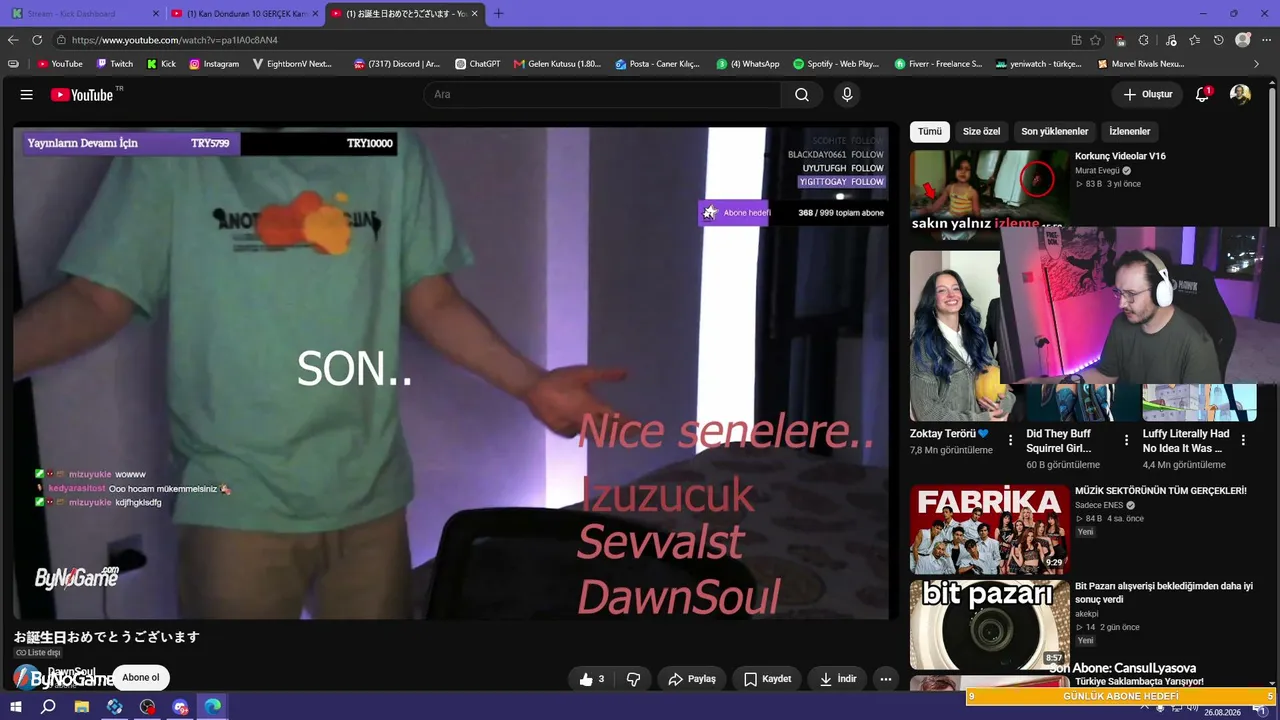Select the İzlenenler filter chip
The width and height of the screenshot is (1280, 720).
click(1130, 132)
